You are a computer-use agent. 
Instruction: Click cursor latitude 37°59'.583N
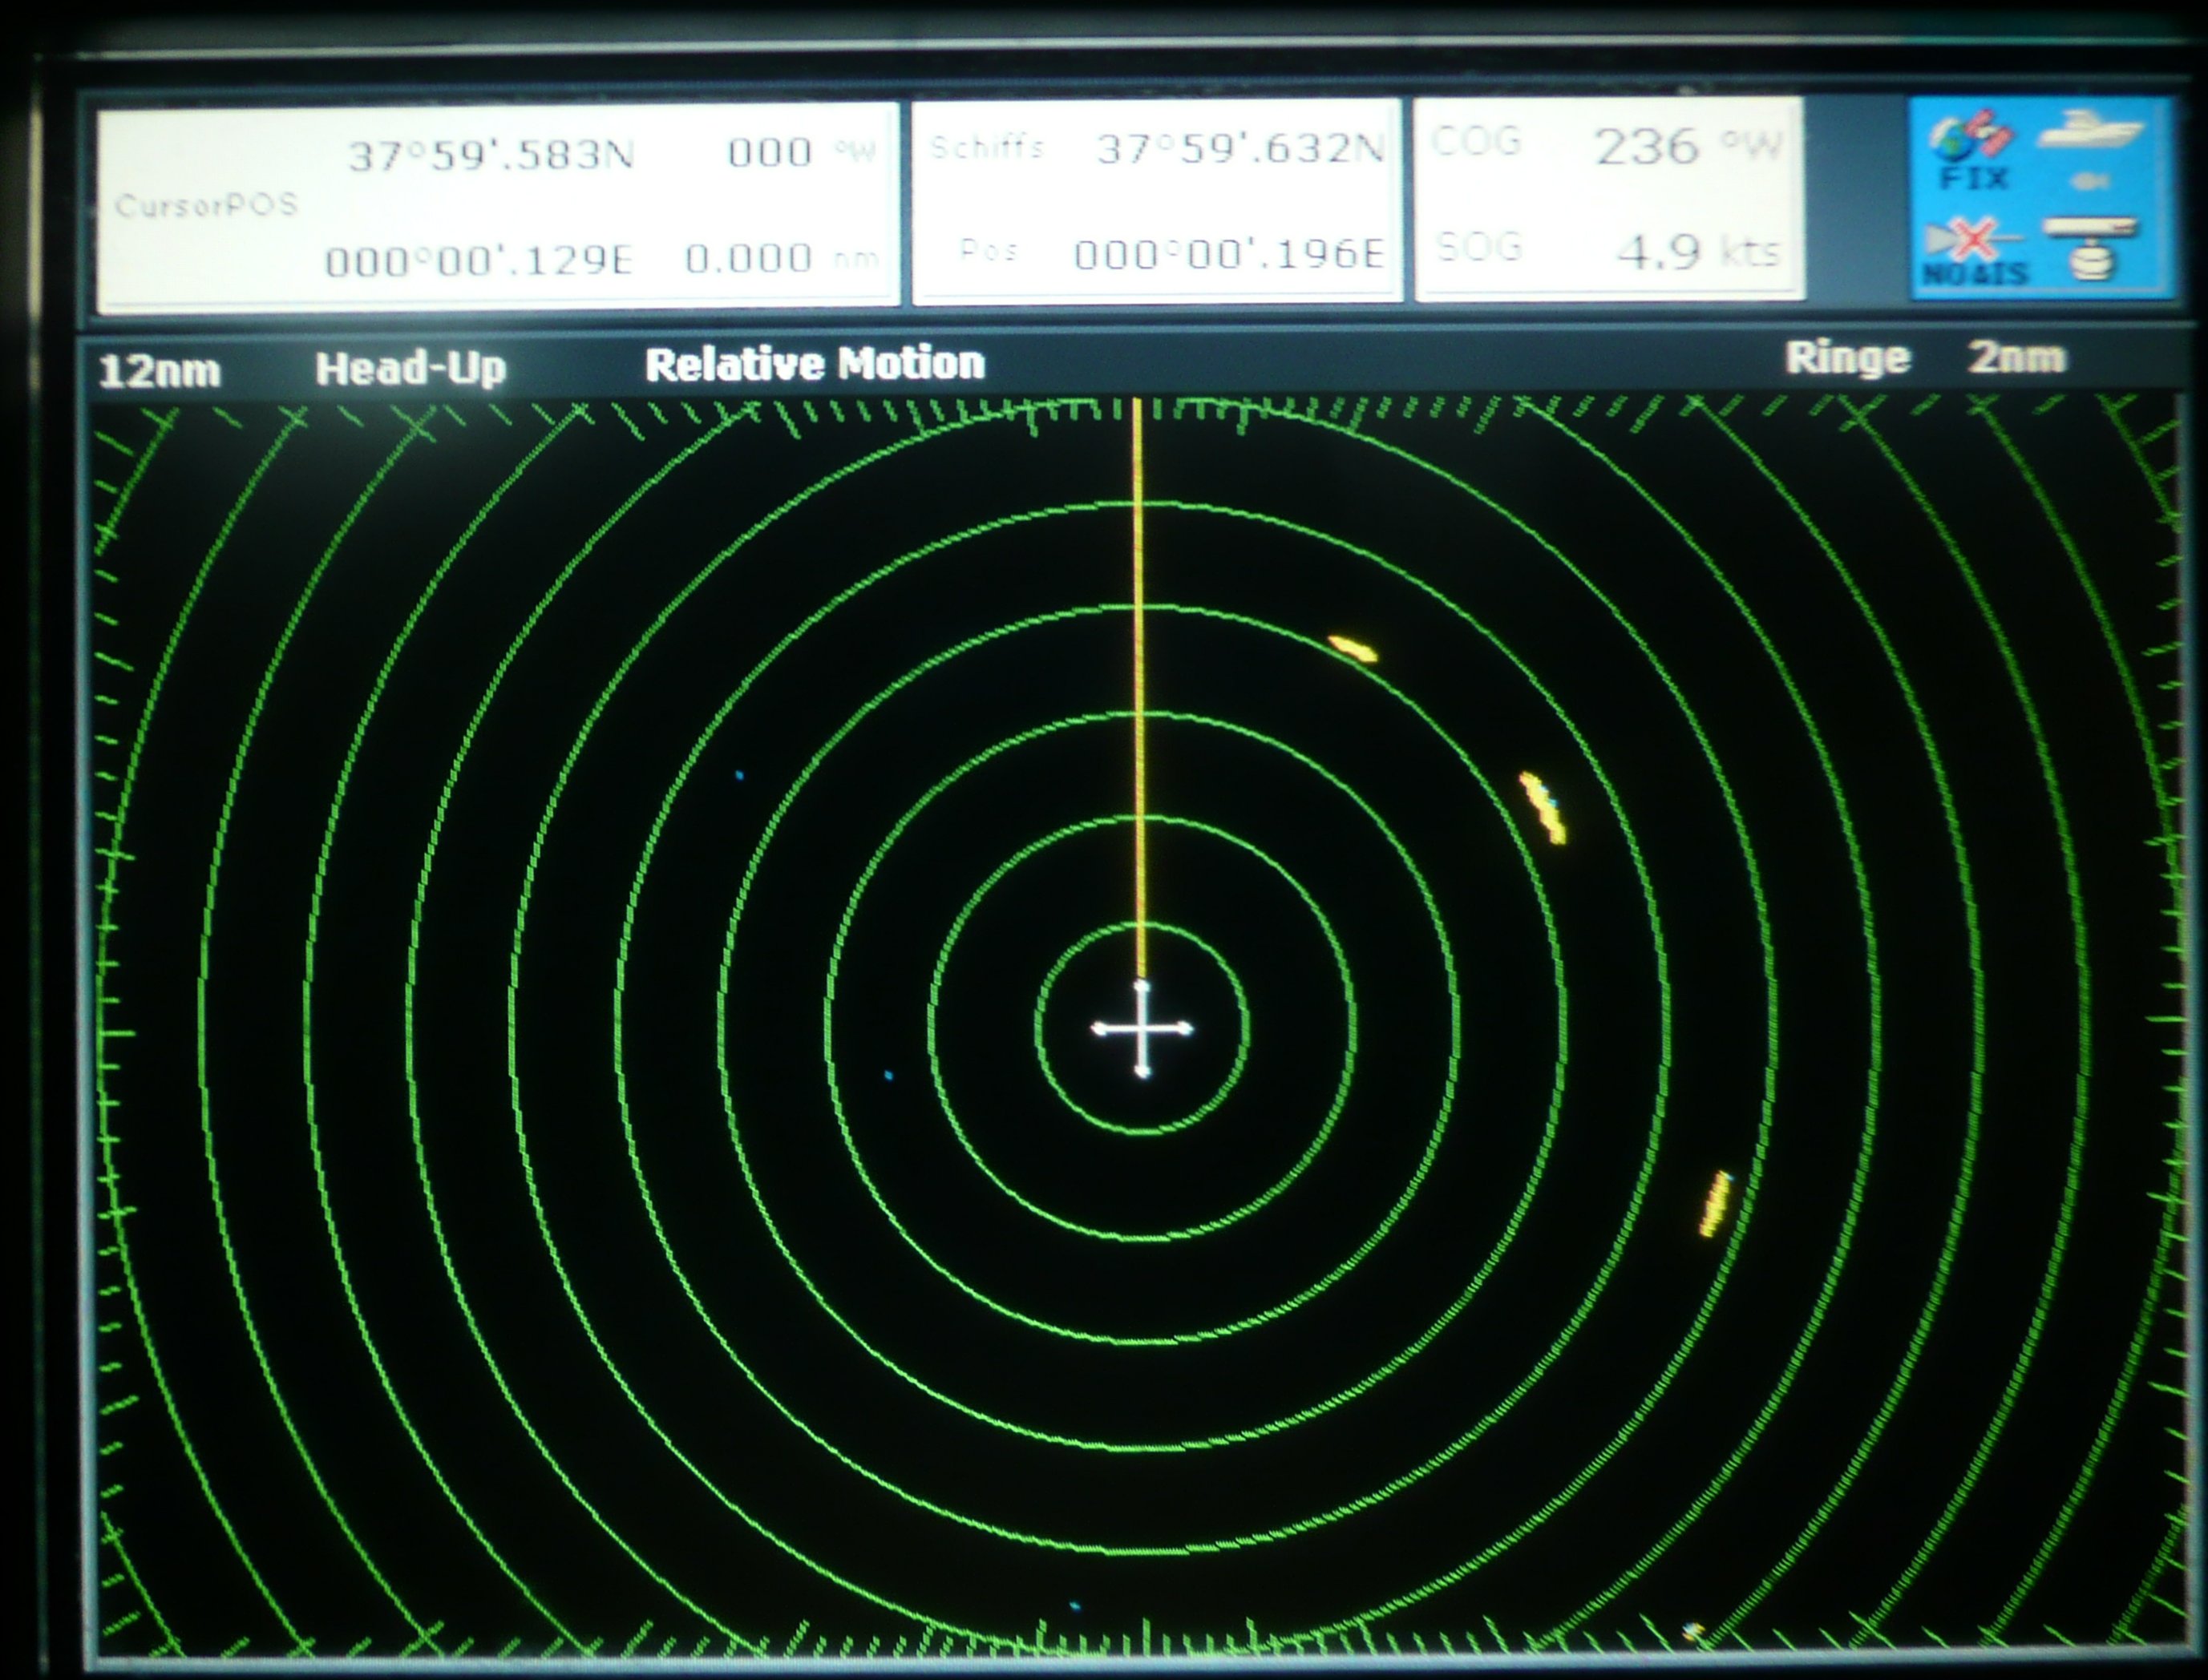click(491, 155)
